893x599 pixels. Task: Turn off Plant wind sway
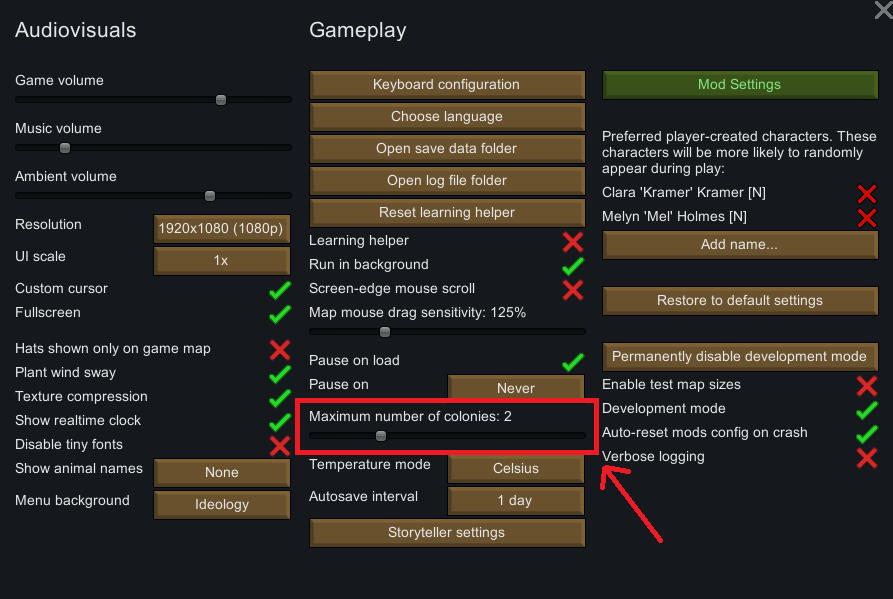pyautogui.click(x=279, y=374)
